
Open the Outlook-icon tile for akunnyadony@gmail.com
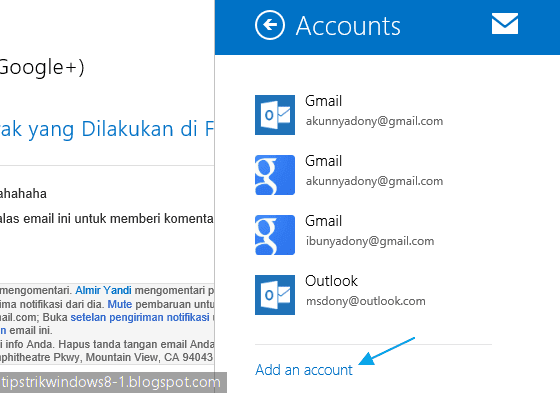[x=275, y=115]
